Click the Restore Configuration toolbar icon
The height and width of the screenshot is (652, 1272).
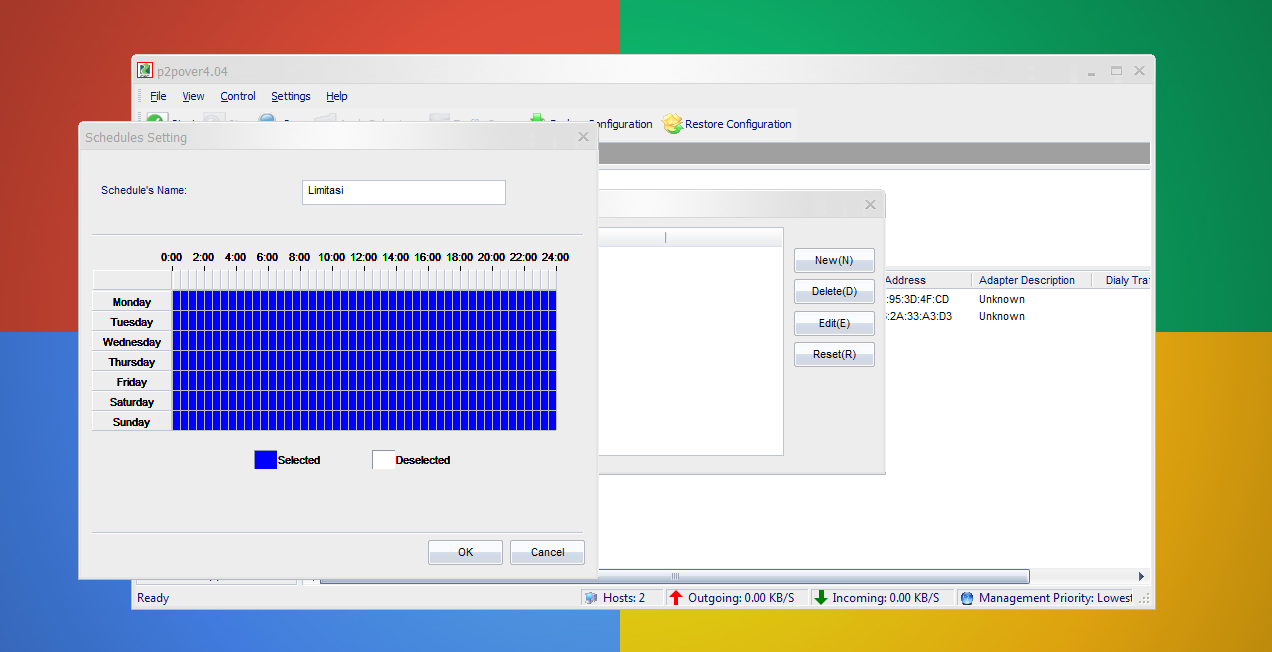[672, 124]
